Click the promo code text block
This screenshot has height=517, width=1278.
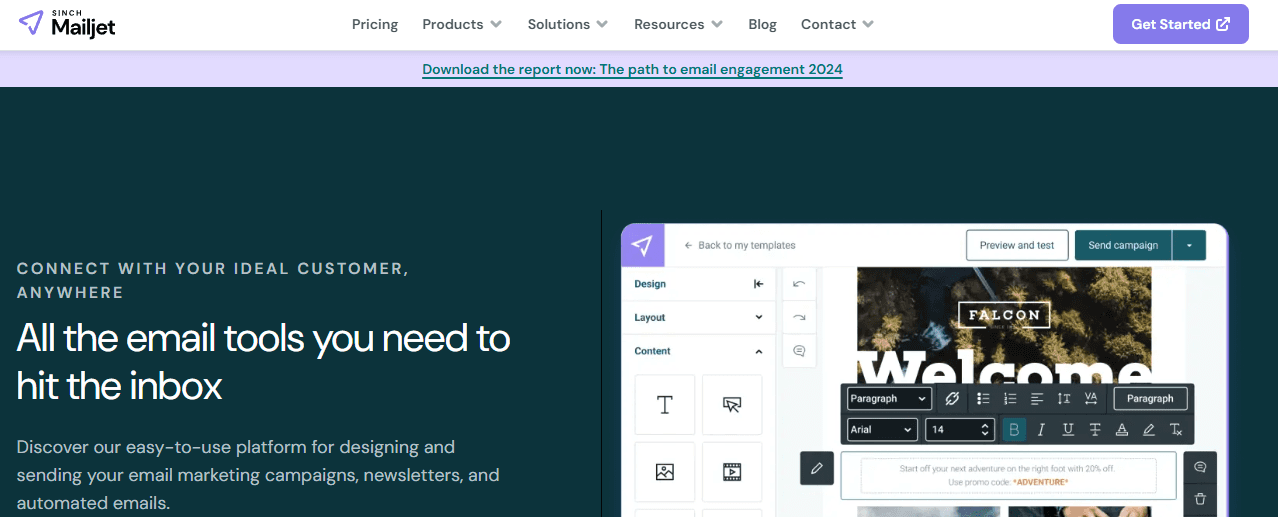[x=1008, y=475]
